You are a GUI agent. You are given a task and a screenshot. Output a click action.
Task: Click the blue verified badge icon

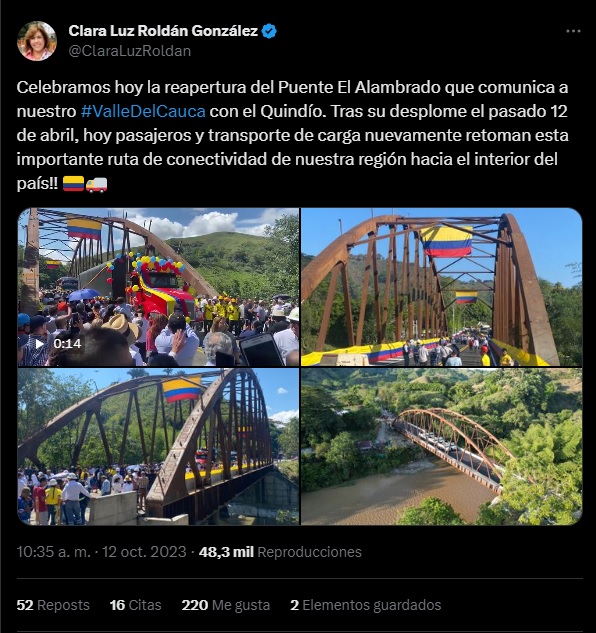[x=269, y=31]
